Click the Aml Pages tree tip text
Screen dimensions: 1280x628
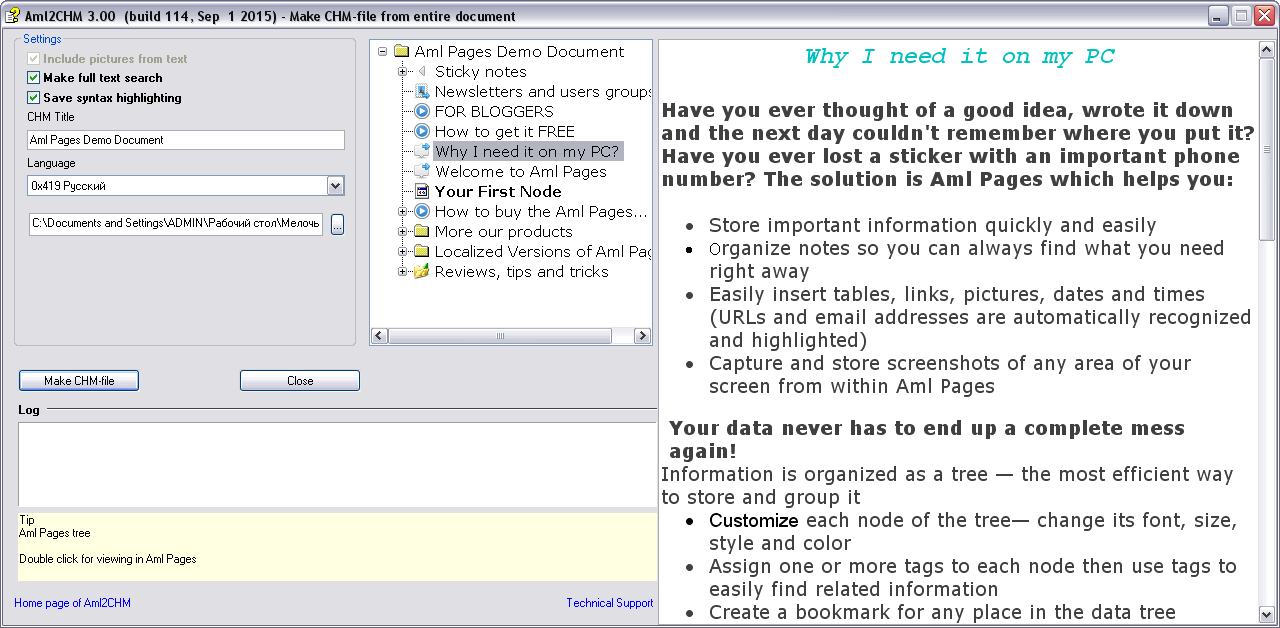(55, 533)
